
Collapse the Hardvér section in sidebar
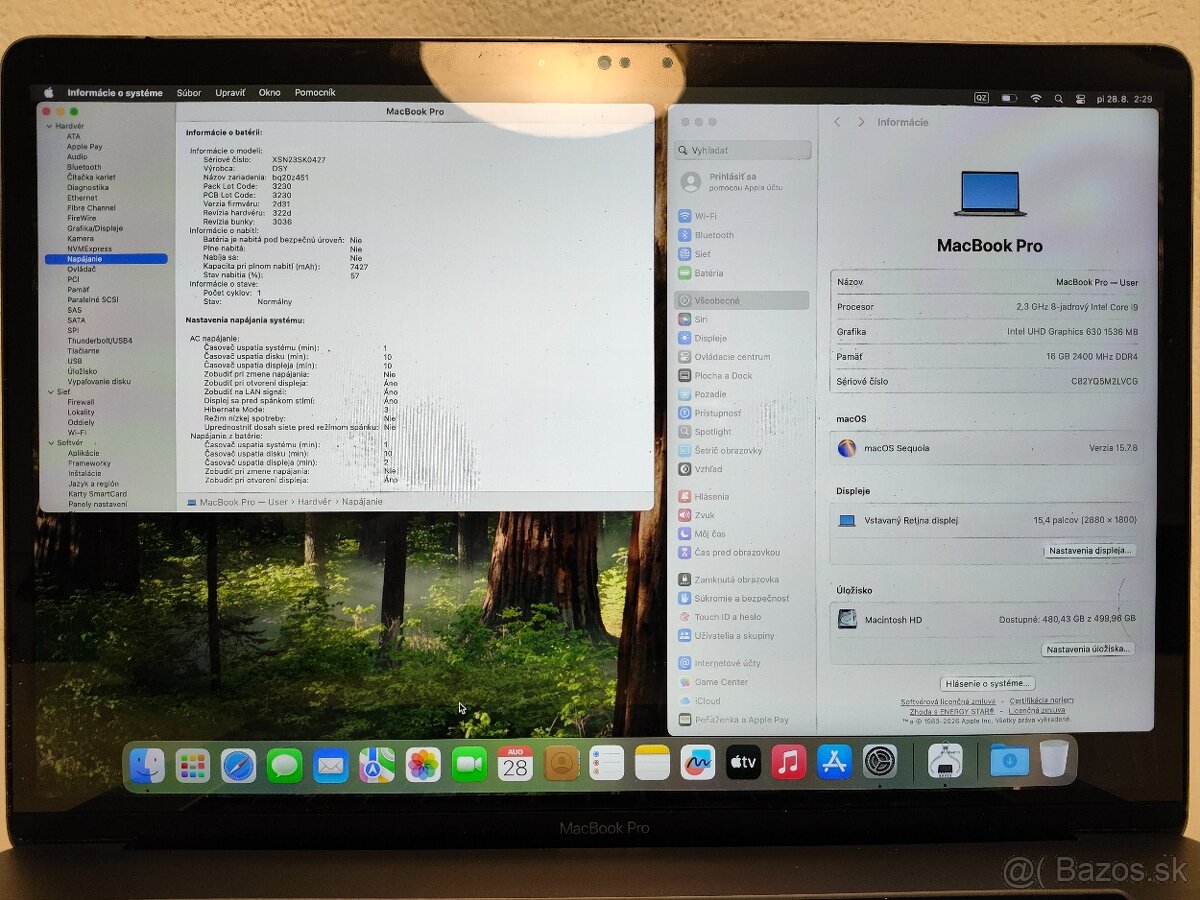pyautogui.click(x=49, y=127)
